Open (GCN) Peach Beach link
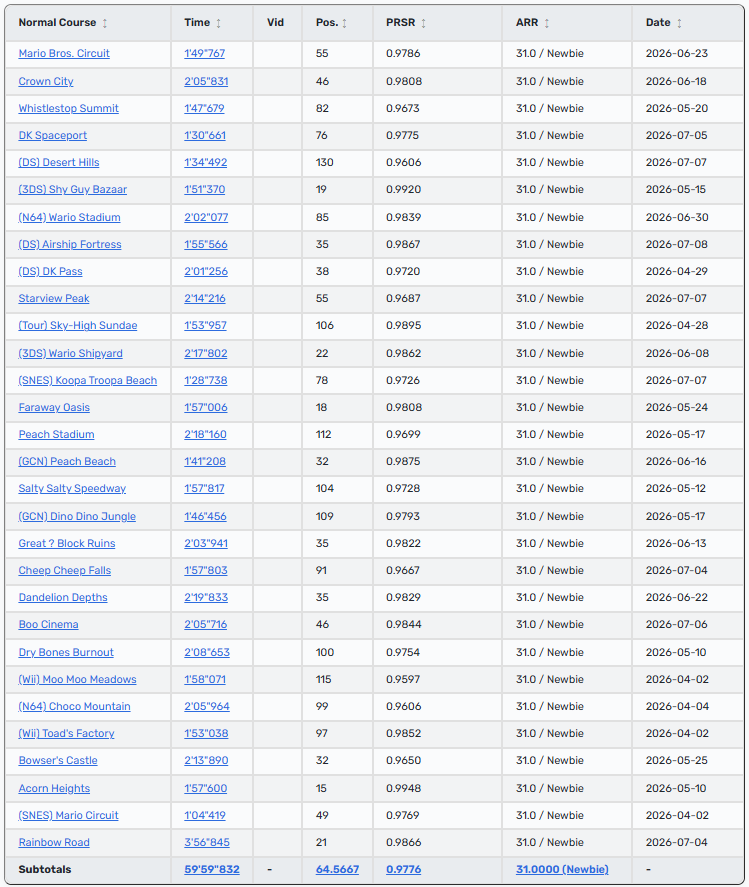The image size is (749, 887). [x=67, y=463]
